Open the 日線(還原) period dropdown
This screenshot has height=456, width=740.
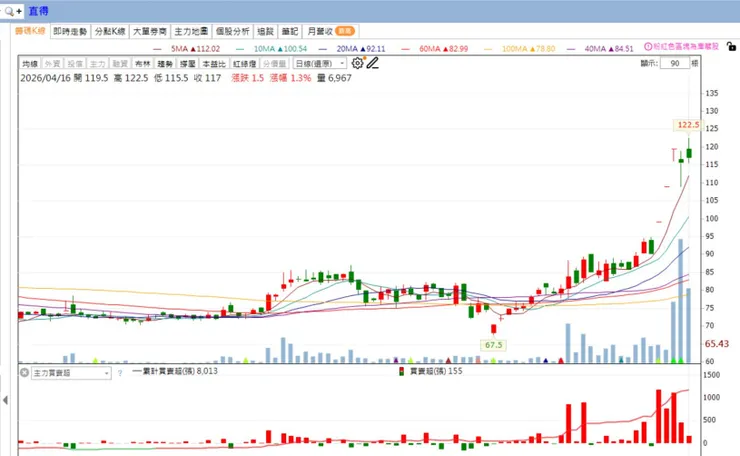pos(320,63)
